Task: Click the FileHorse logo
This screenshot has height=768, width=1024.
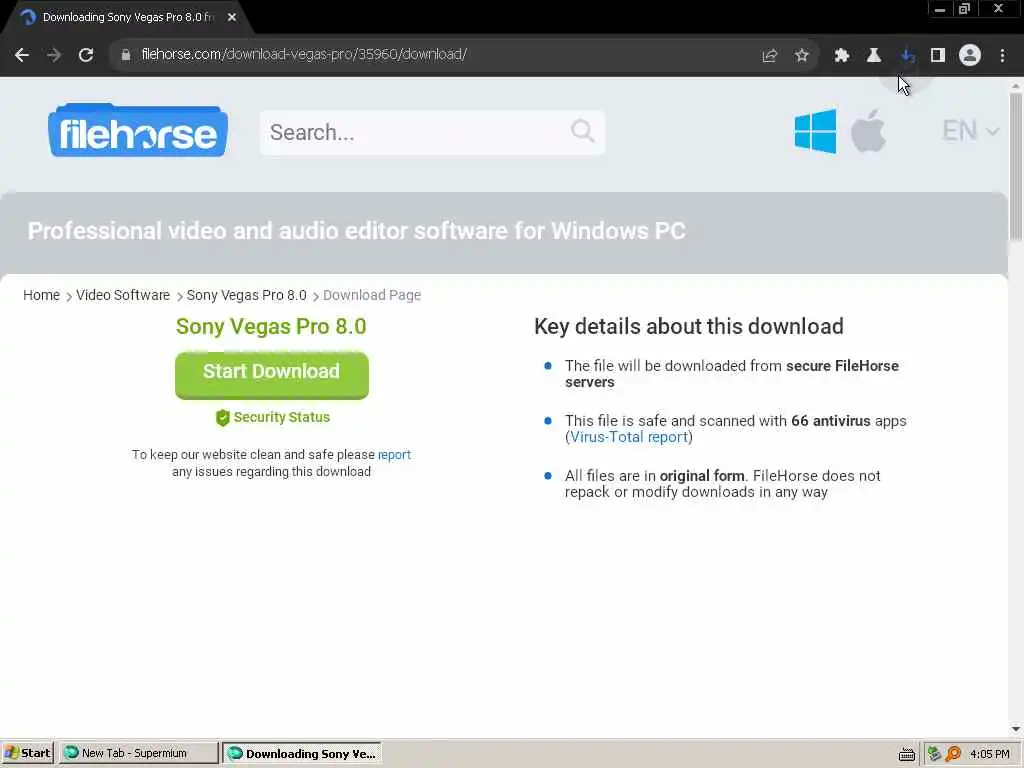Action: point(138,130)
